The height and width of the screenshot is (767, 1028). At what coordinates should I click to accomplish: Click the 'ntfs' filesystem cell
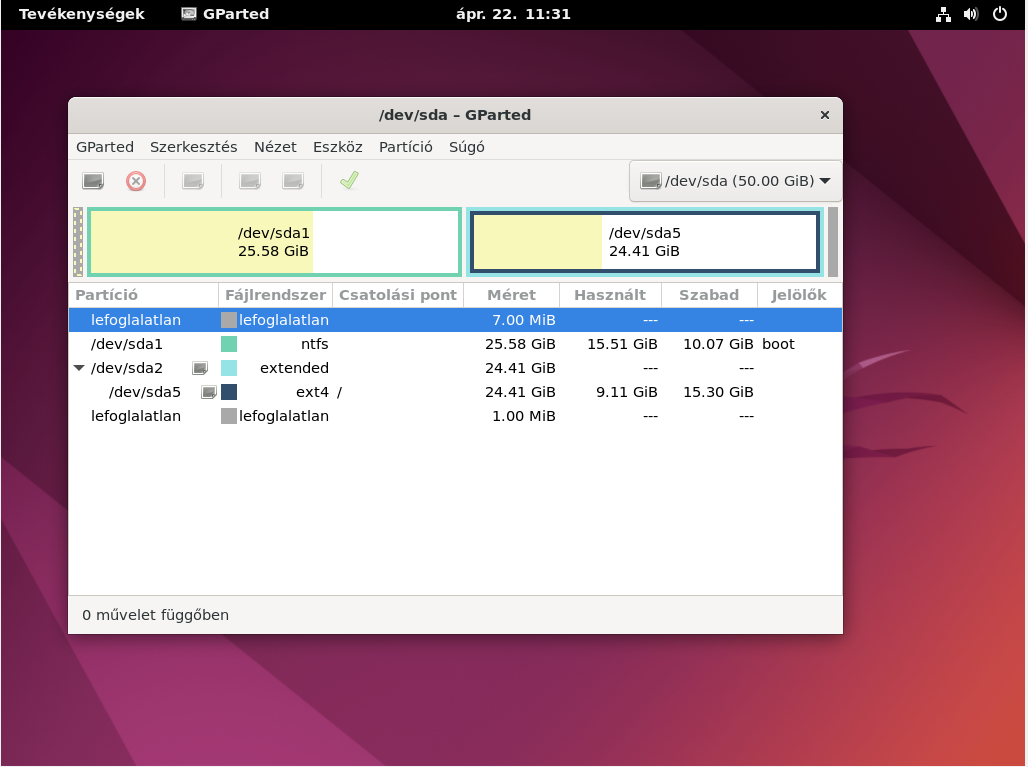click(x=315, y=344)
